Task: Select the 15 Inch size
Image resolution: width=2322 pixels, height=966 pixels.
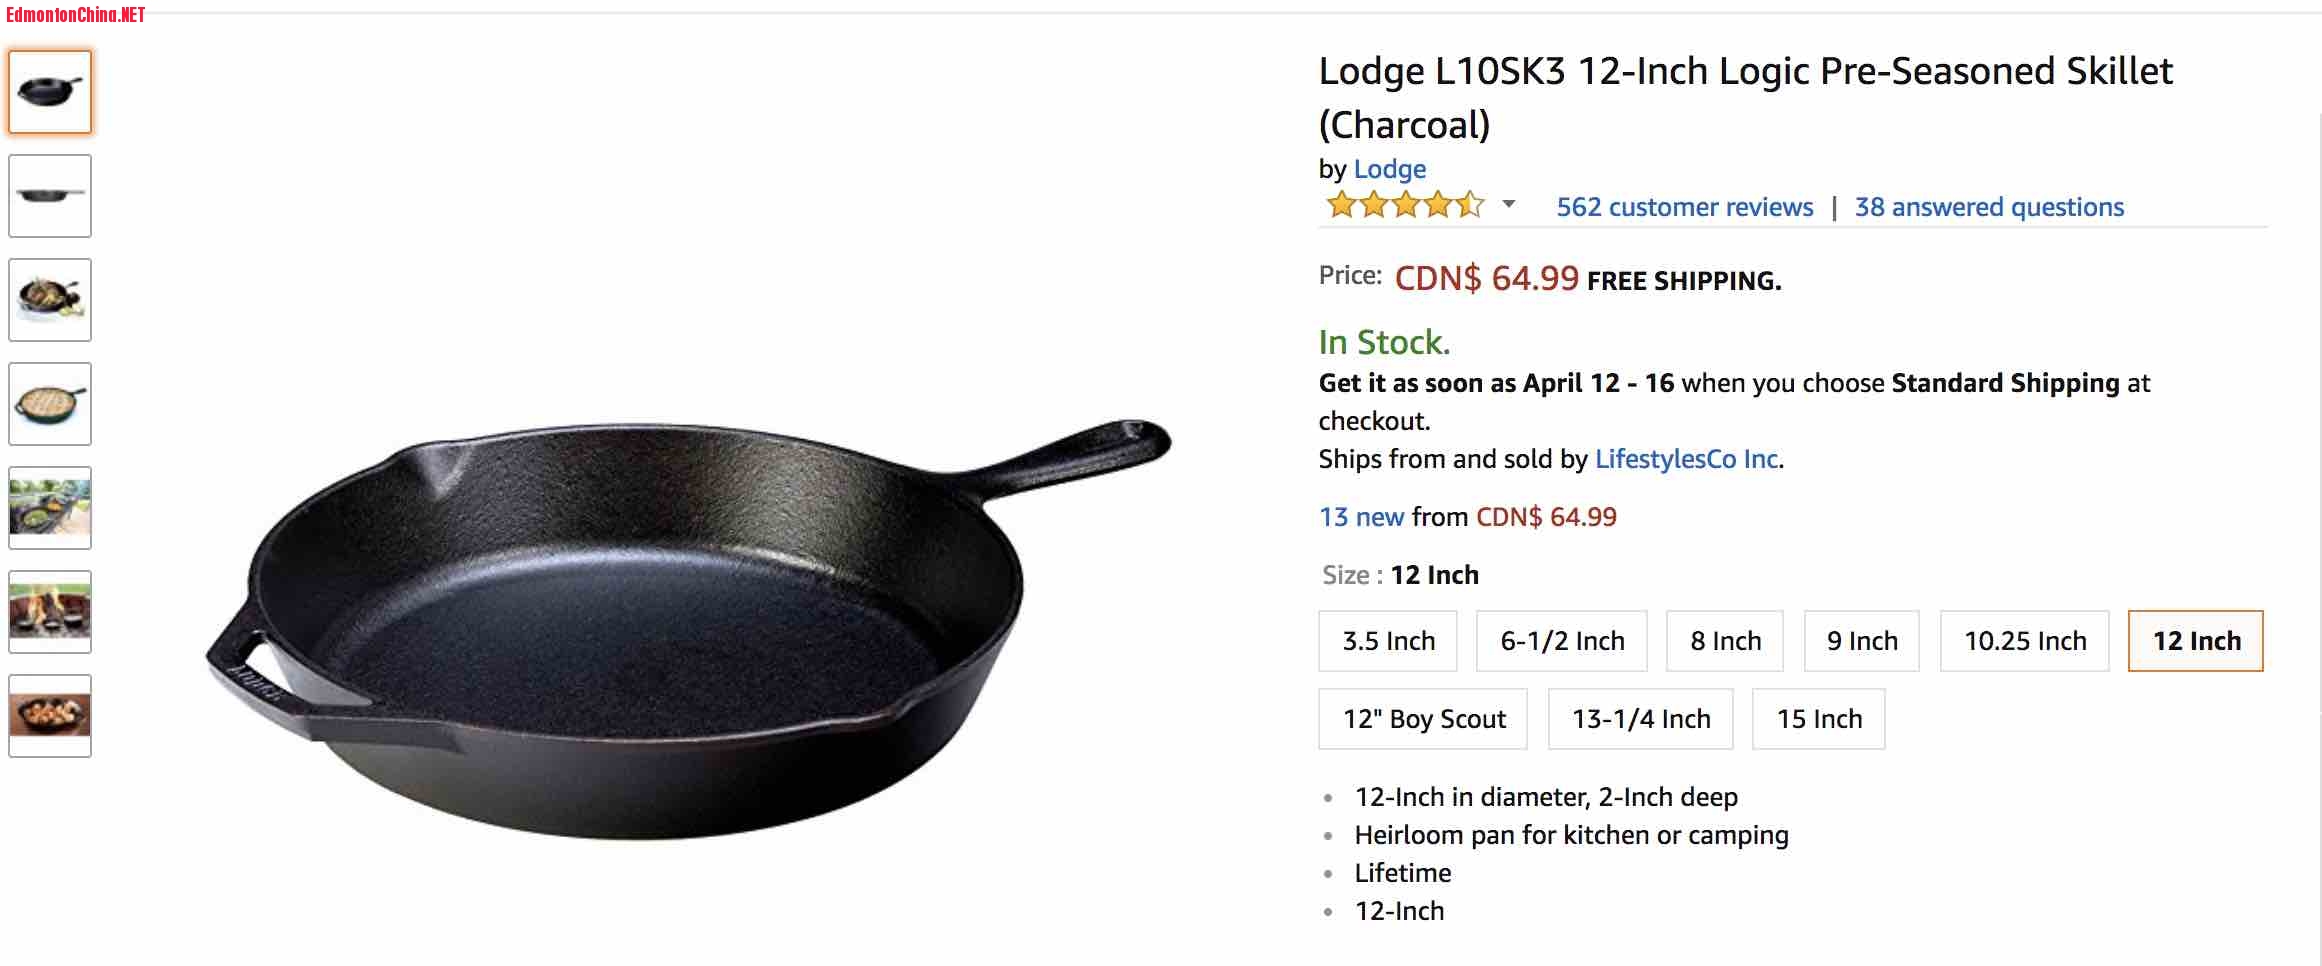Action: (1819, 719)
